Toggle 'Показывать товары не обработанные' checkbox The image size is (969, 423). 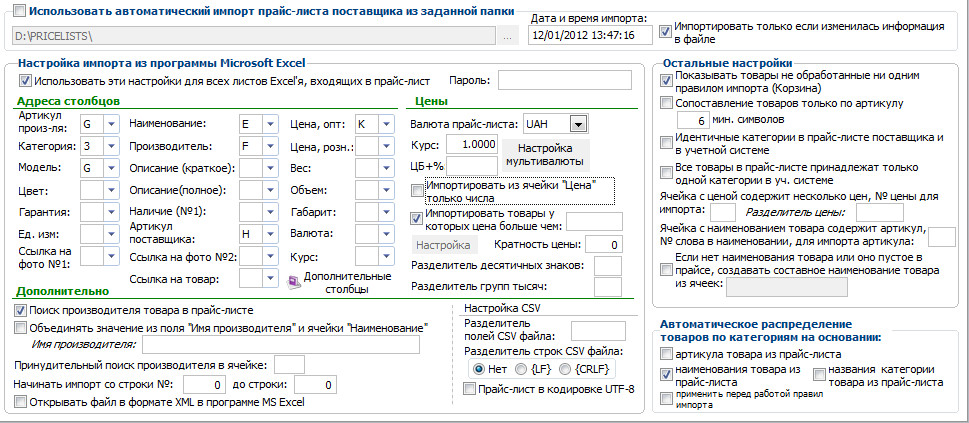click(x=666, y=80)
